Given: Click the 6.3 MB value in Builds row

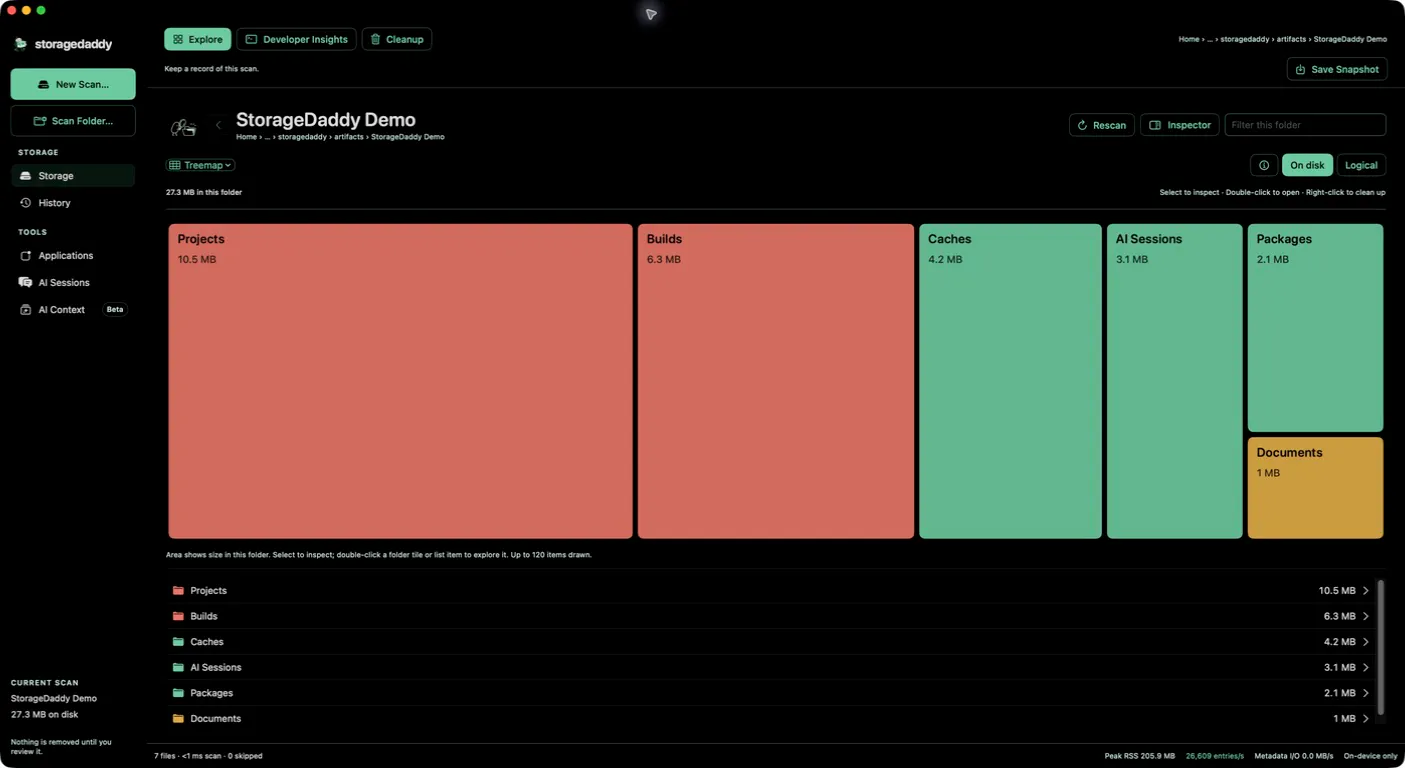Looking at the screenshot, I should click(1340, 617).
